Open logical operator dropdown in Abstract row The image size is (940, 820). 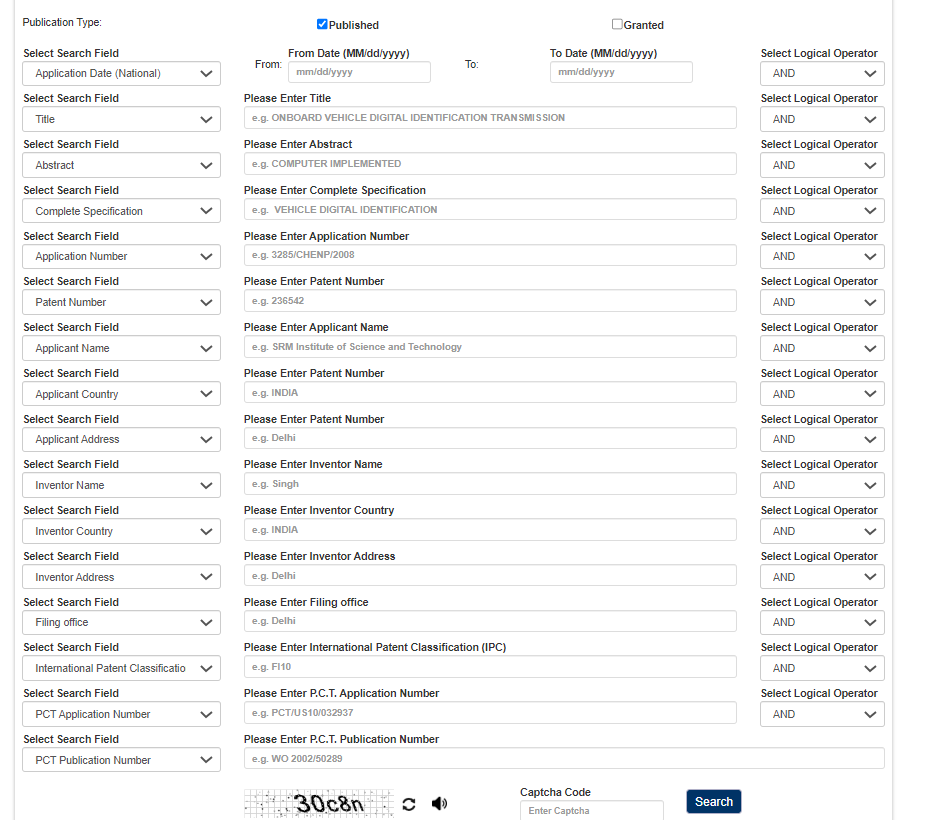pyautogui.click(x=822, y=165)
